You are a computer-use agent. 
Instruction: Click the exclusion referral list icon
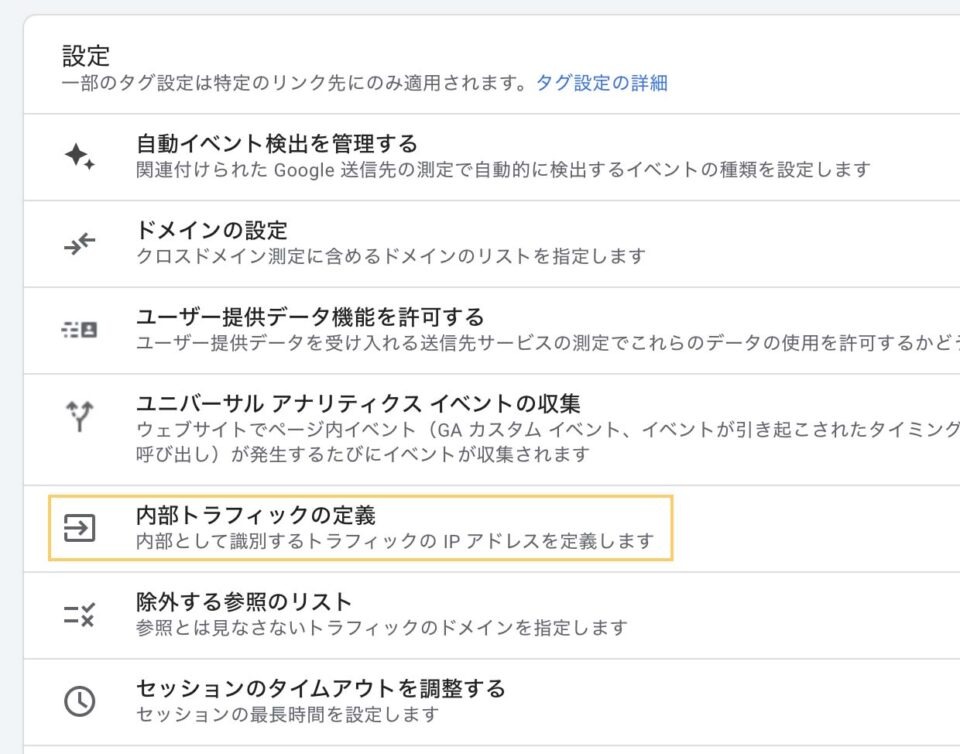click(80, 614)
